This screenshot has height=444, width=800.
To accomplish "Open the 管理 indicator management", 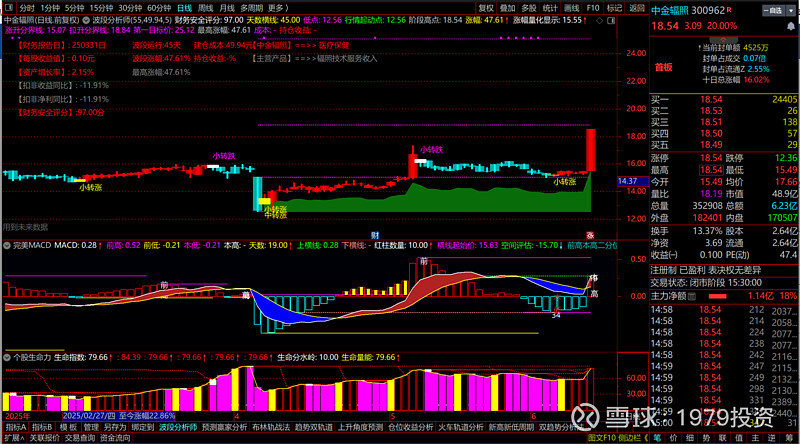I will (91, 428).
